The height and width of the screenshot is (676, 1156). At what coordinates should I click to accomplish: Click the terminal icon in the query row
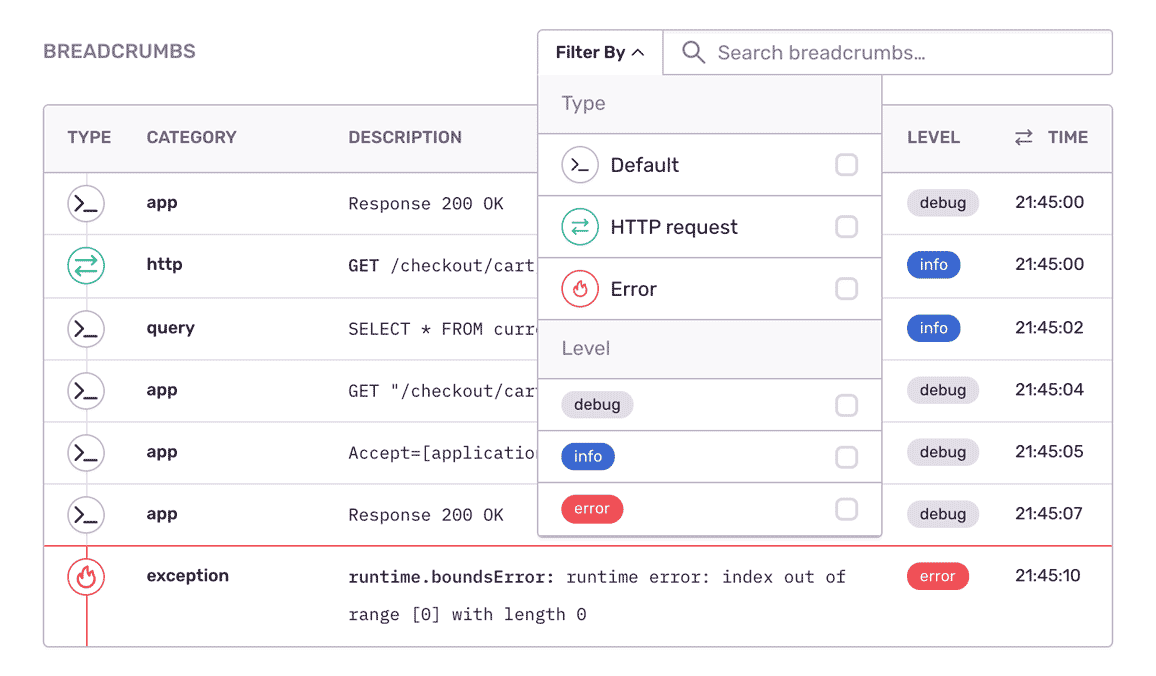(86, 328)
